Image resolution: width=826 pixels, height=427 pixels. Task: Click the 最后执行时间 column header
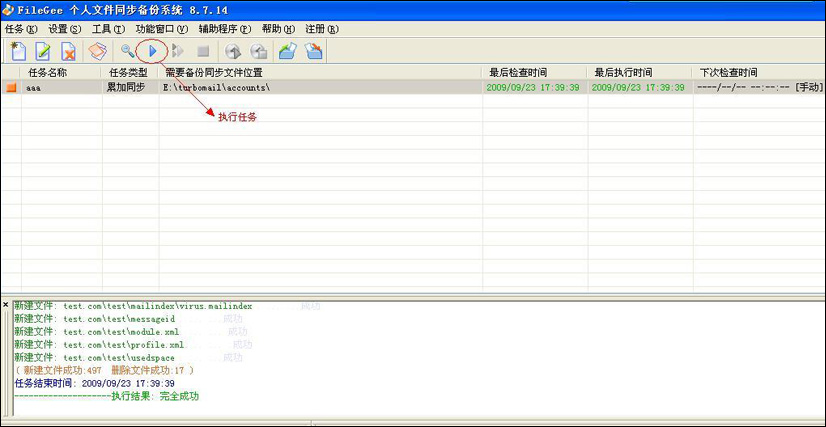(x=623, y=73)
